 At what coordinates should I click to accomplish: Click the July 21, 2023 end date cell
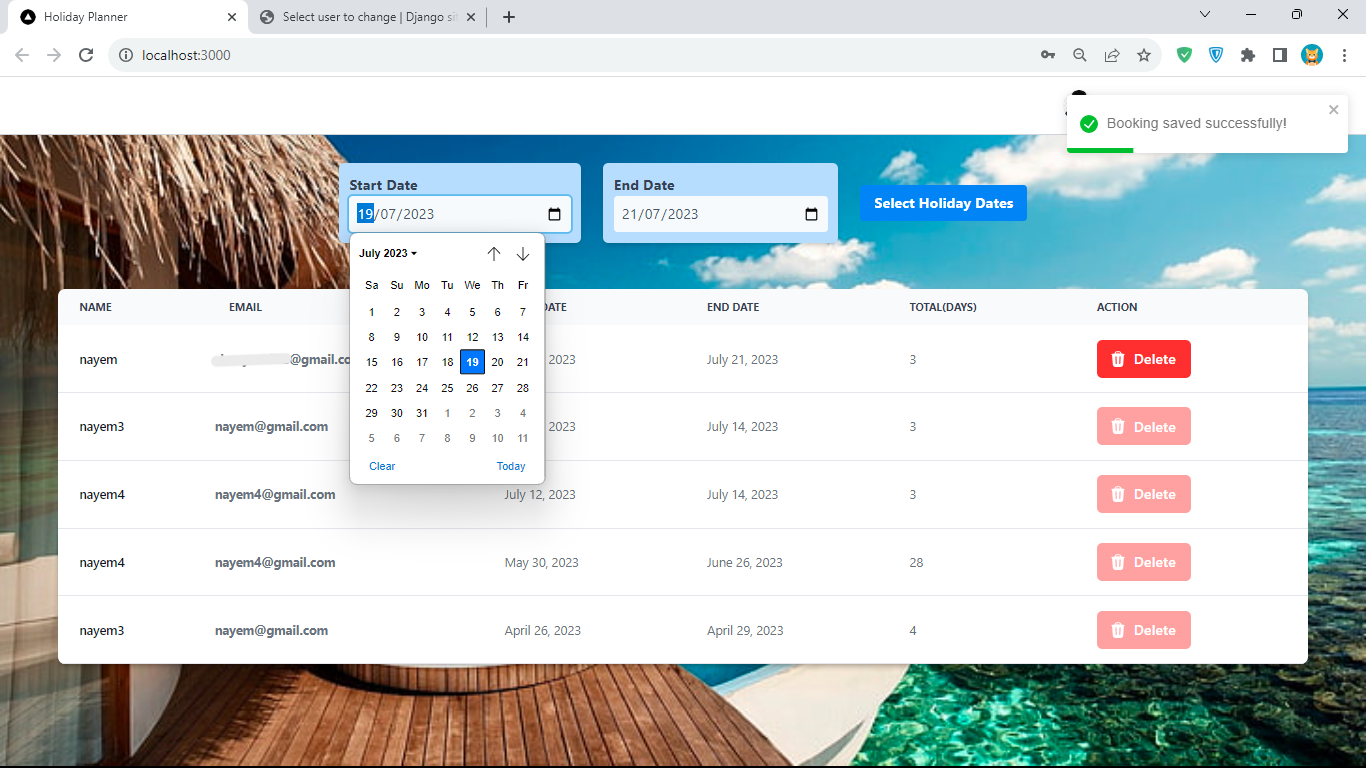(x=742, y=359)
